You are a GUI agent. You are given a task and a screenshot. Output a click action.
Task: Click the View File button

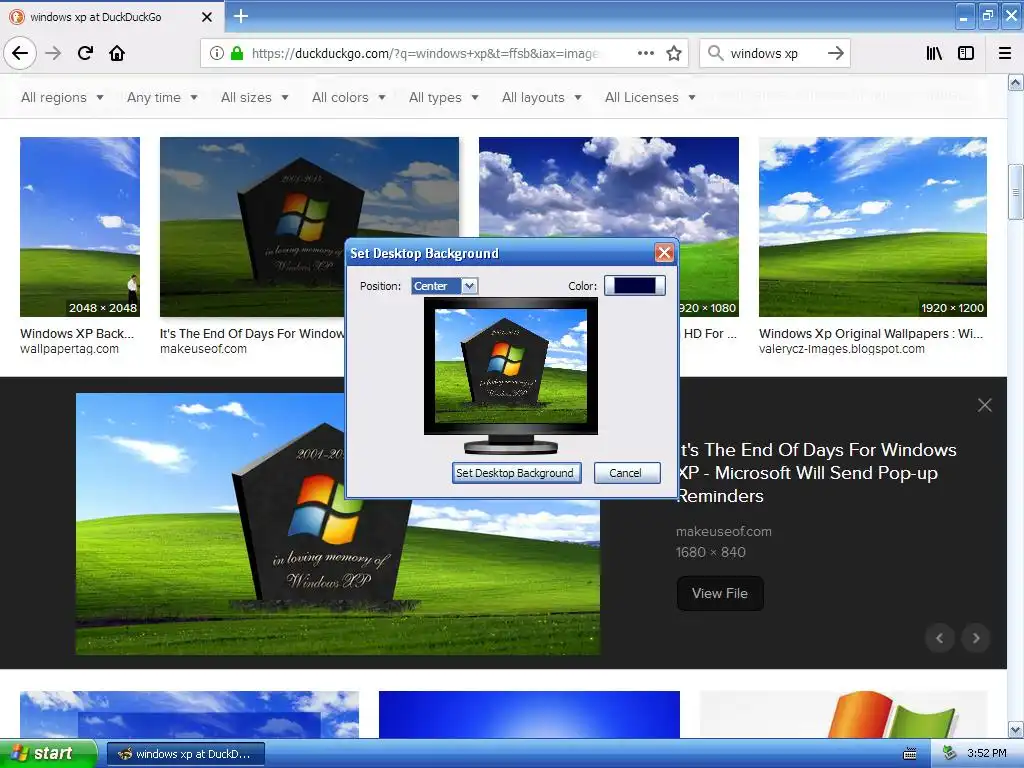720,593
